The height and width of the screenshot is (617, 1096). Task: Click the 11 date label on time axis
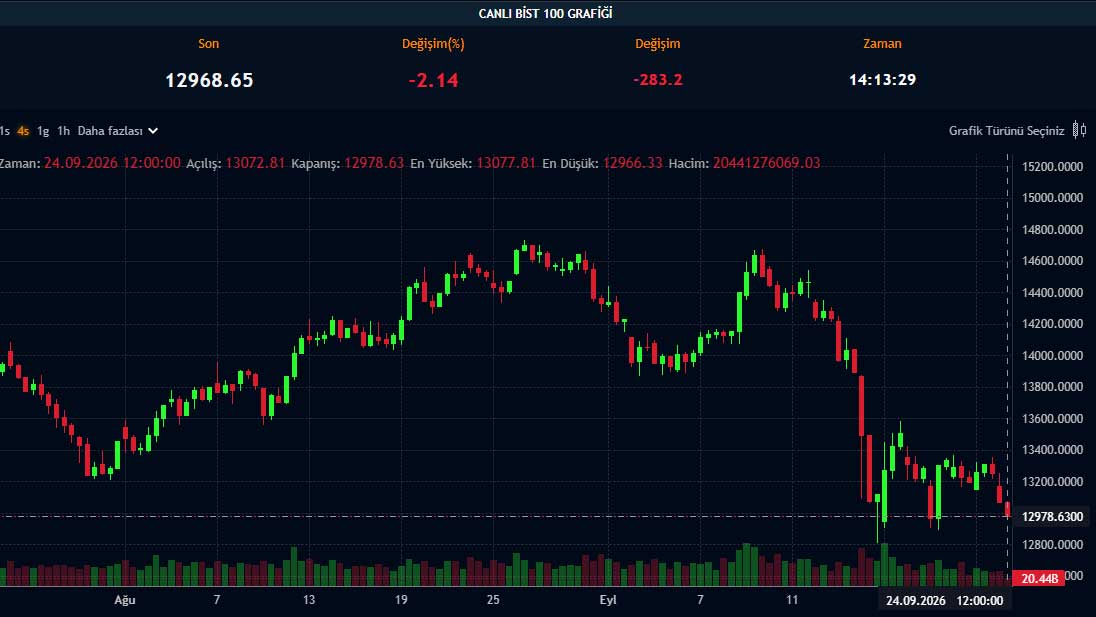pos(791,600)
